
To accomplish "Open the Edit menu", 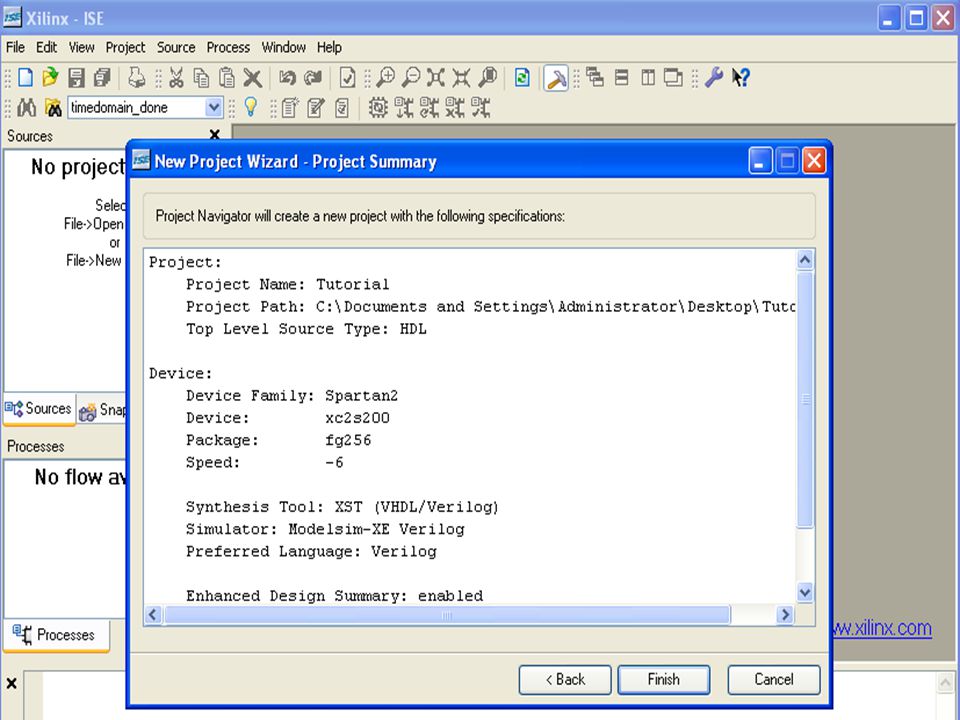I will pos(47,47).
